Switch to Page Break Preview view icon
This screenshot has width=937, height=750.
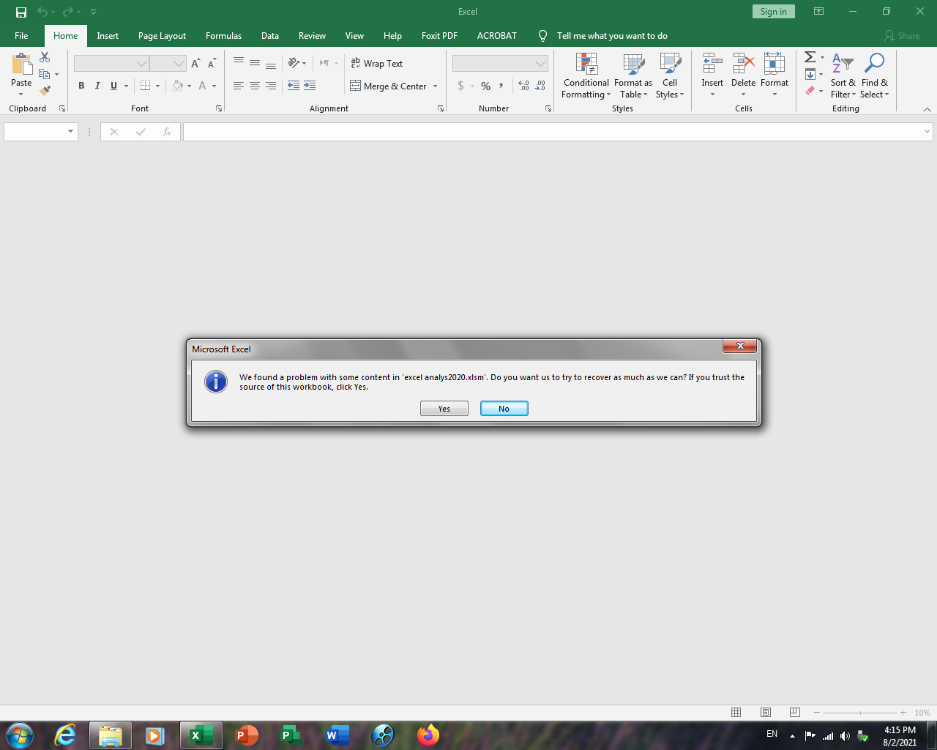[x=794, y=712]
